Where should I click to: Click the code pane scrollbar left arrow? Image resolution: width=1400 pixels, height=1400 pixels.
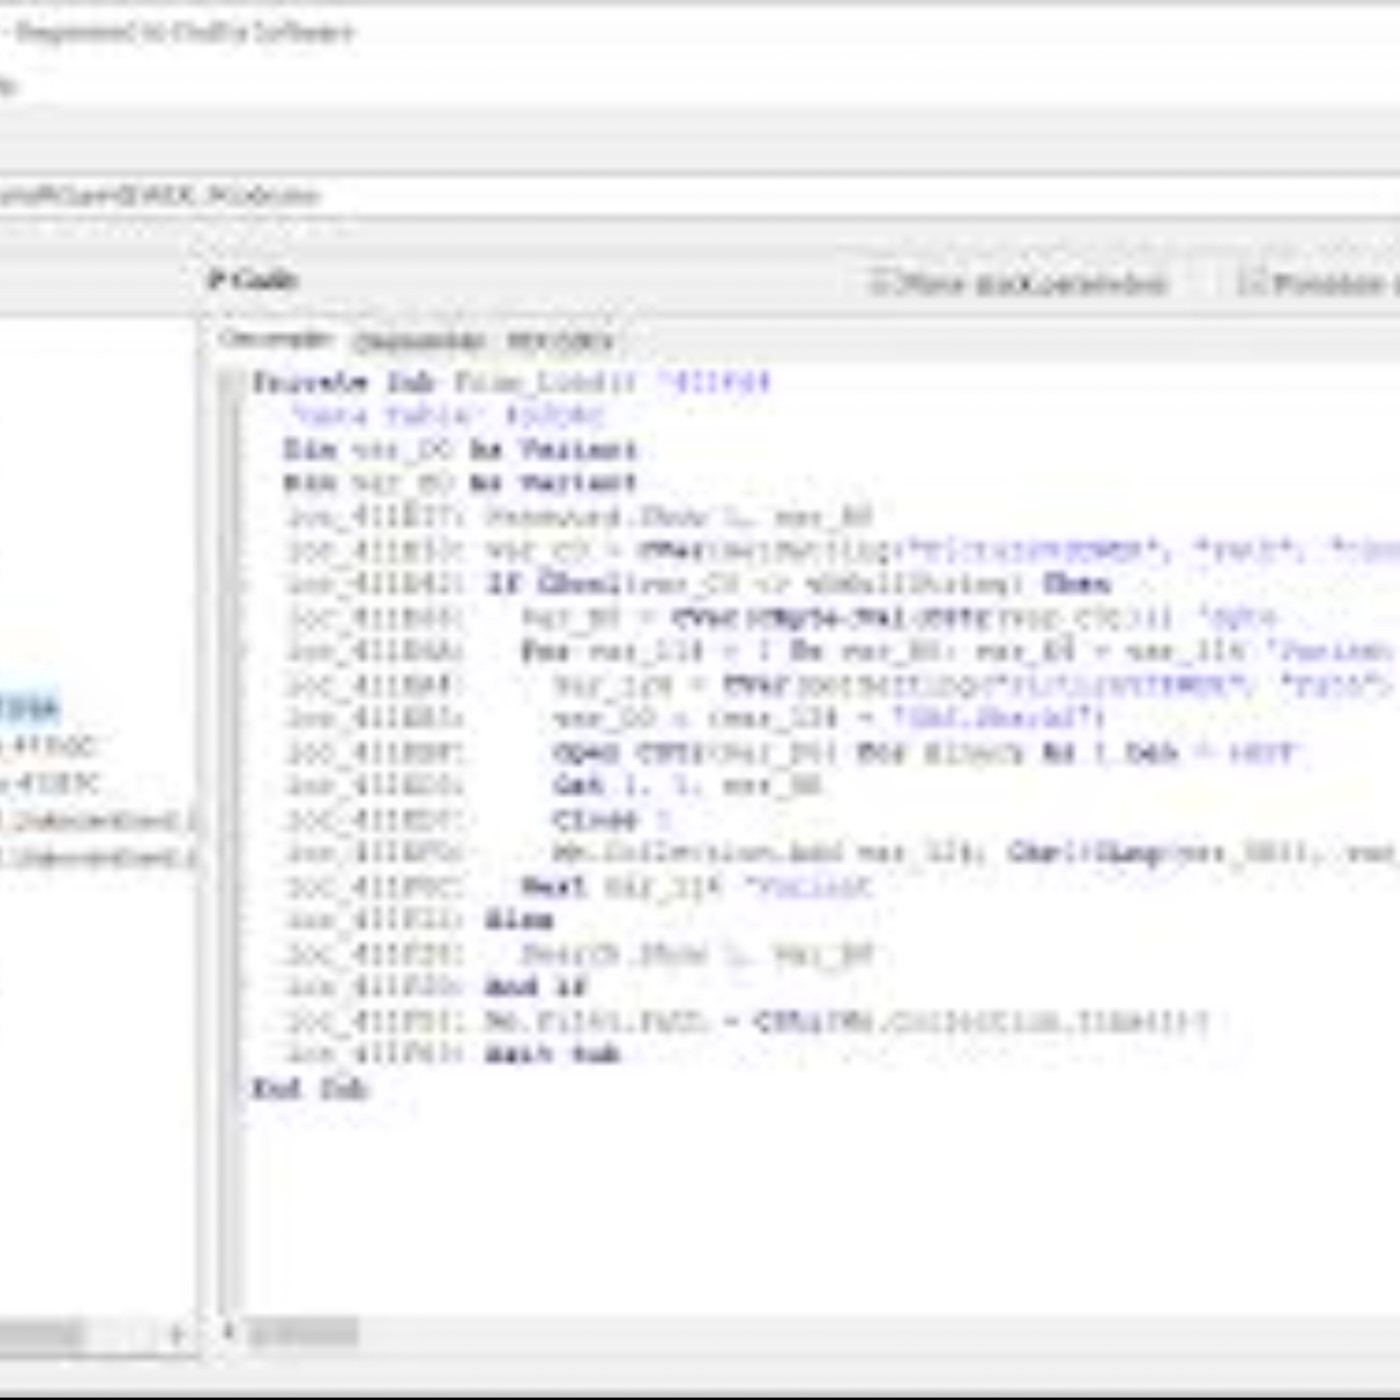click(228, 1332)
